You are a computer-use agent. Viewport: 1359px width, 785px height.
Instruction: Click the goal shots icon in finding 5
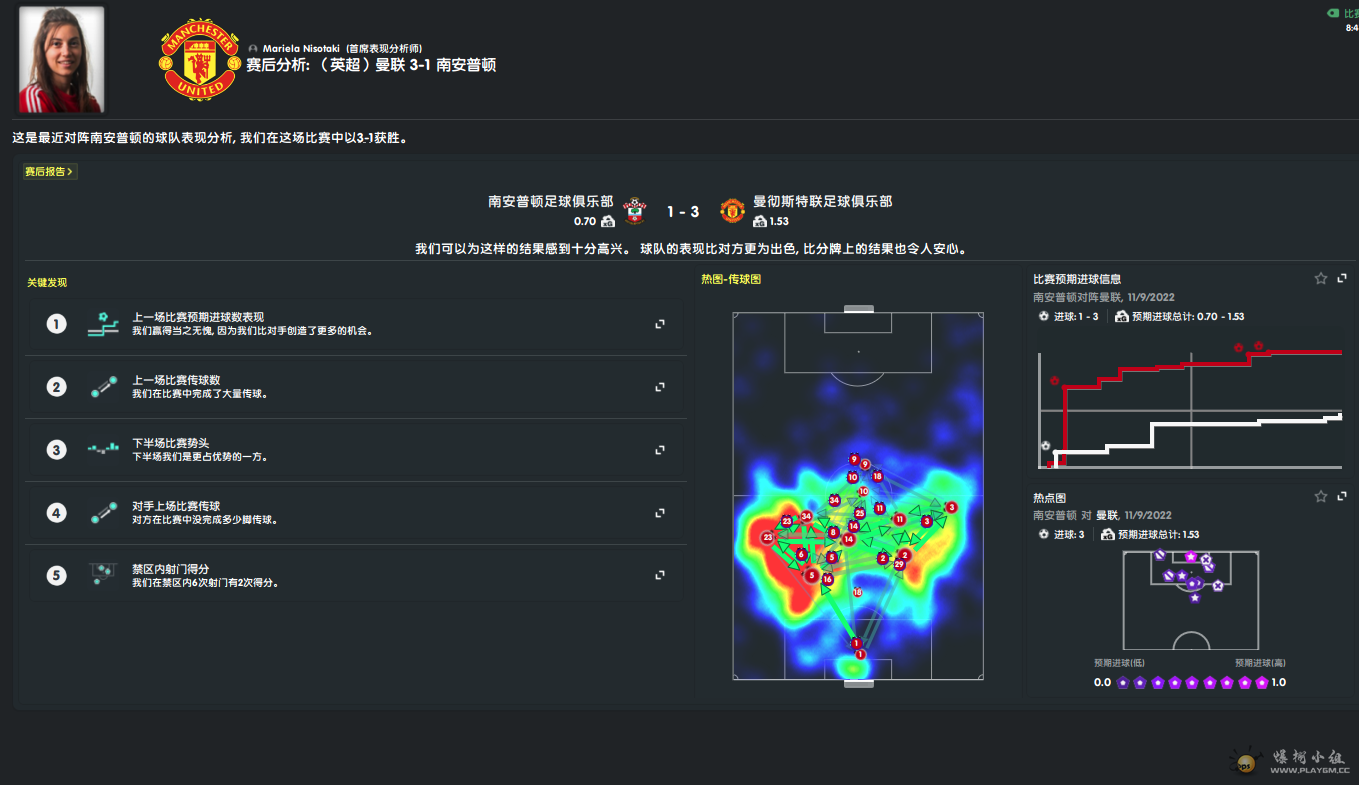[x=104, y=573]
